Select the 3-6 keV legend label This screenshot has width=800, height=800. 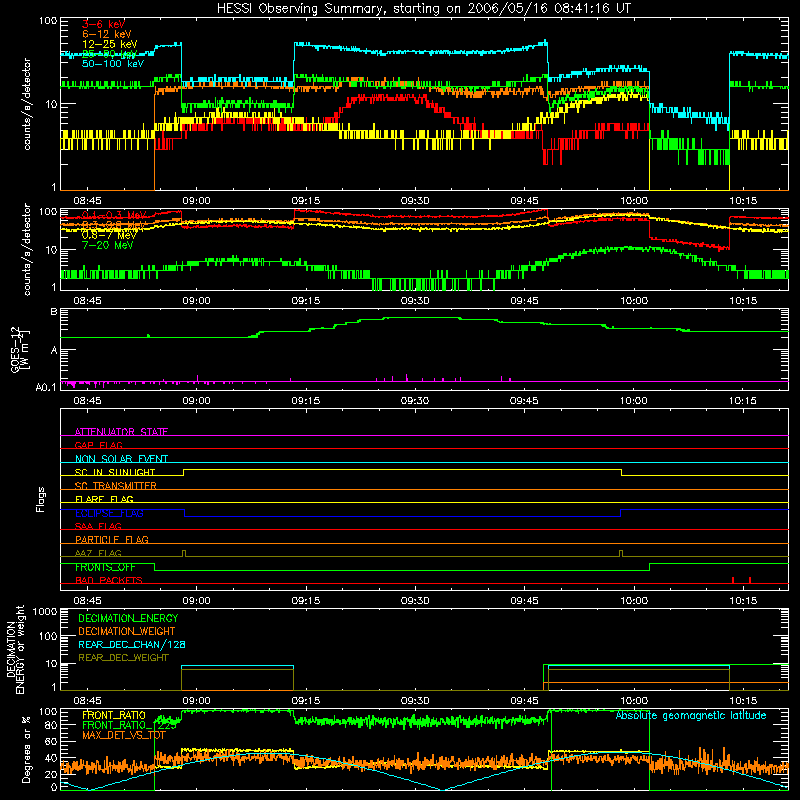coord(103,24)
